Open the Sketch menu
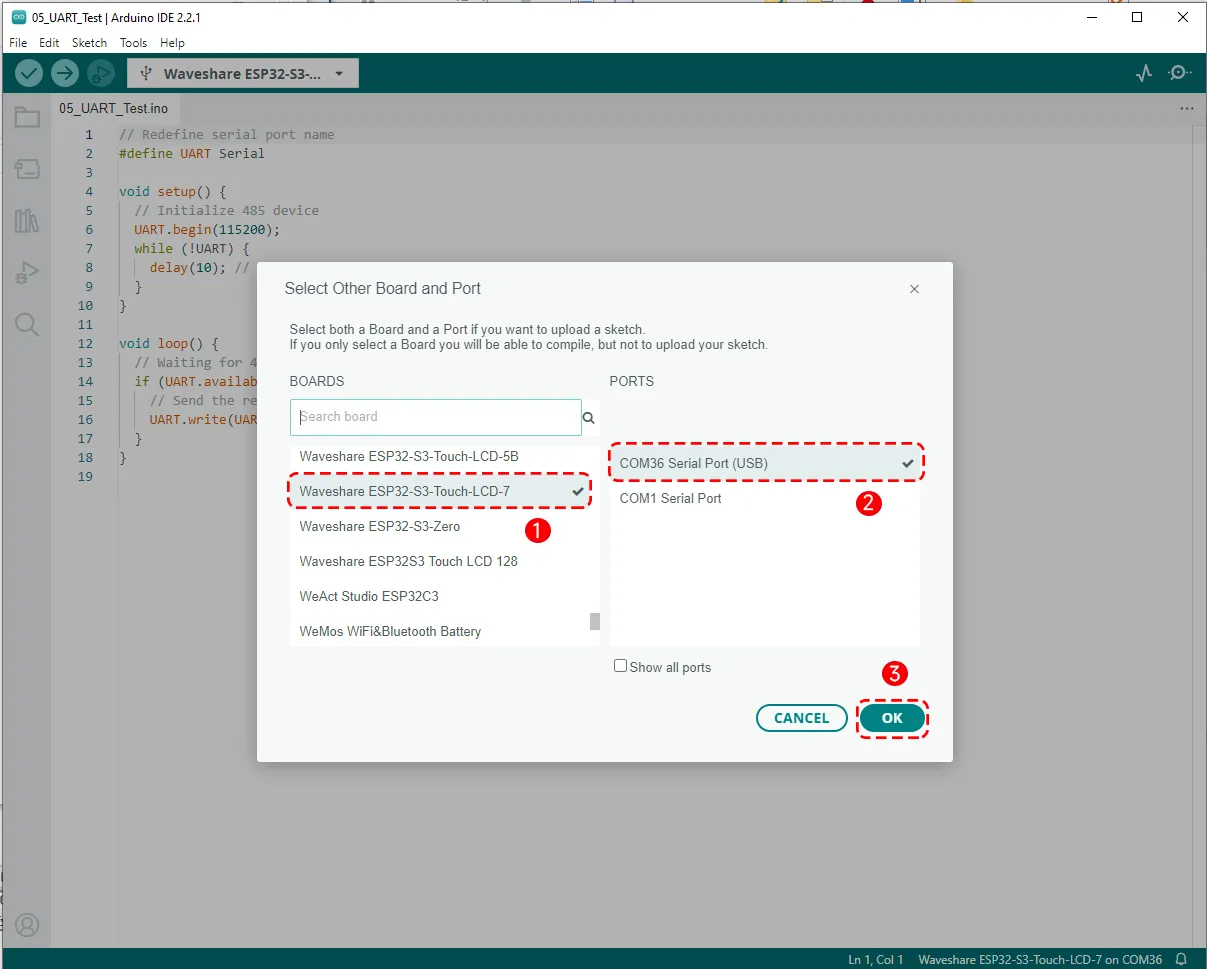Viewport: 1207px width, 969px height. tap(89, 43)
